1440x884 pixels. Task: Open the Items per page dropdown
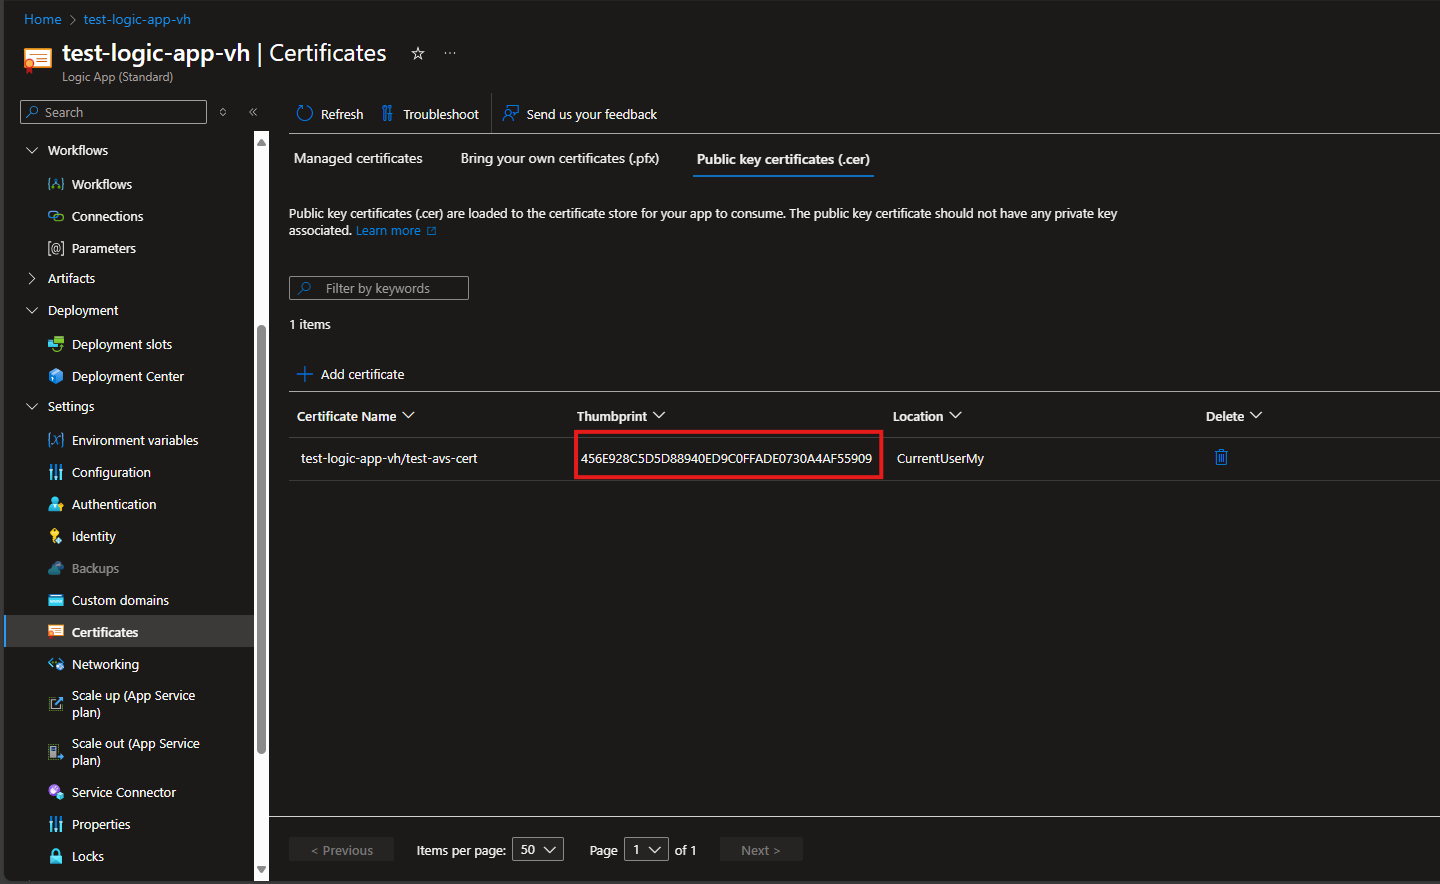(538, 849)
